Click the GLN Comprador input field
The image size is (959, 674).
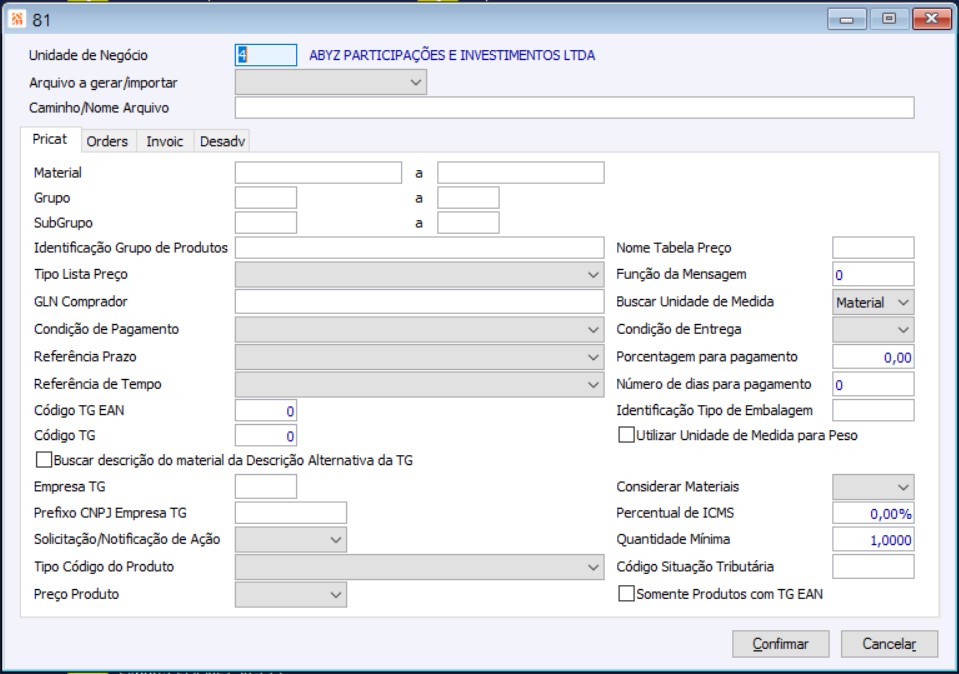coord(419,302)
